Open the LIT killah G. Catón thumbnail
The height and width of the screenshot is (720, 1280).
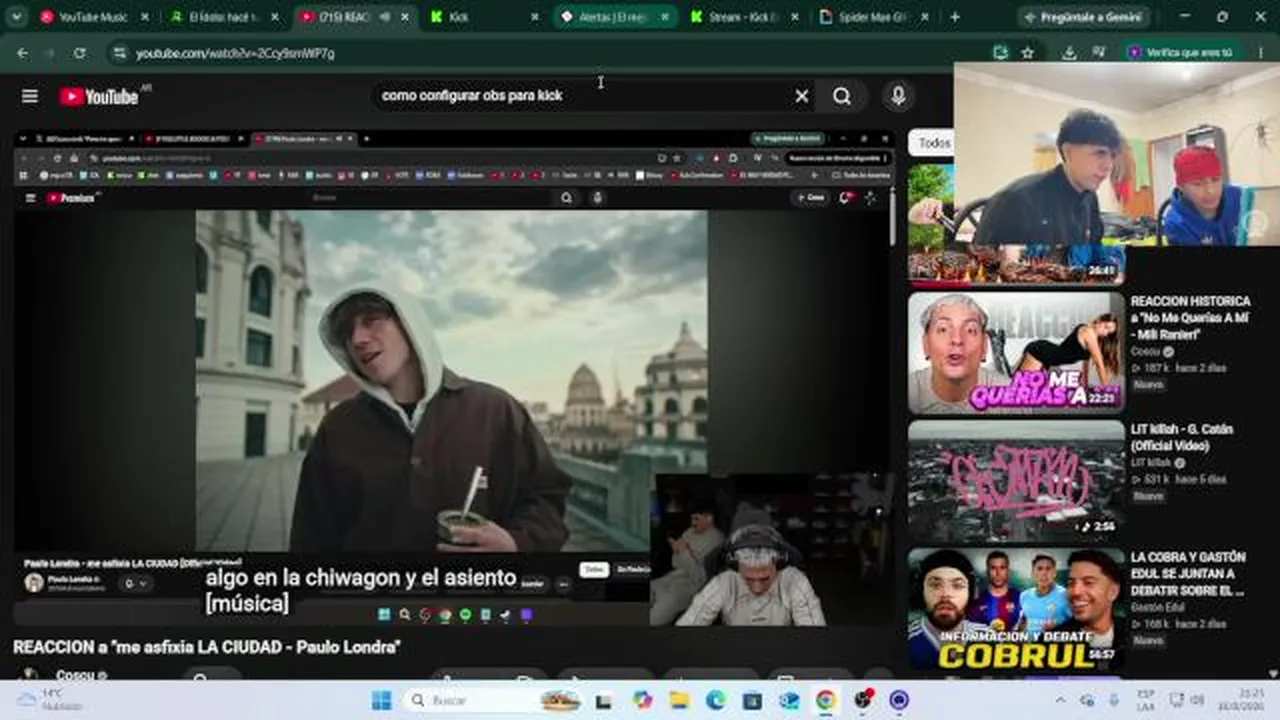pos(1015,481)
